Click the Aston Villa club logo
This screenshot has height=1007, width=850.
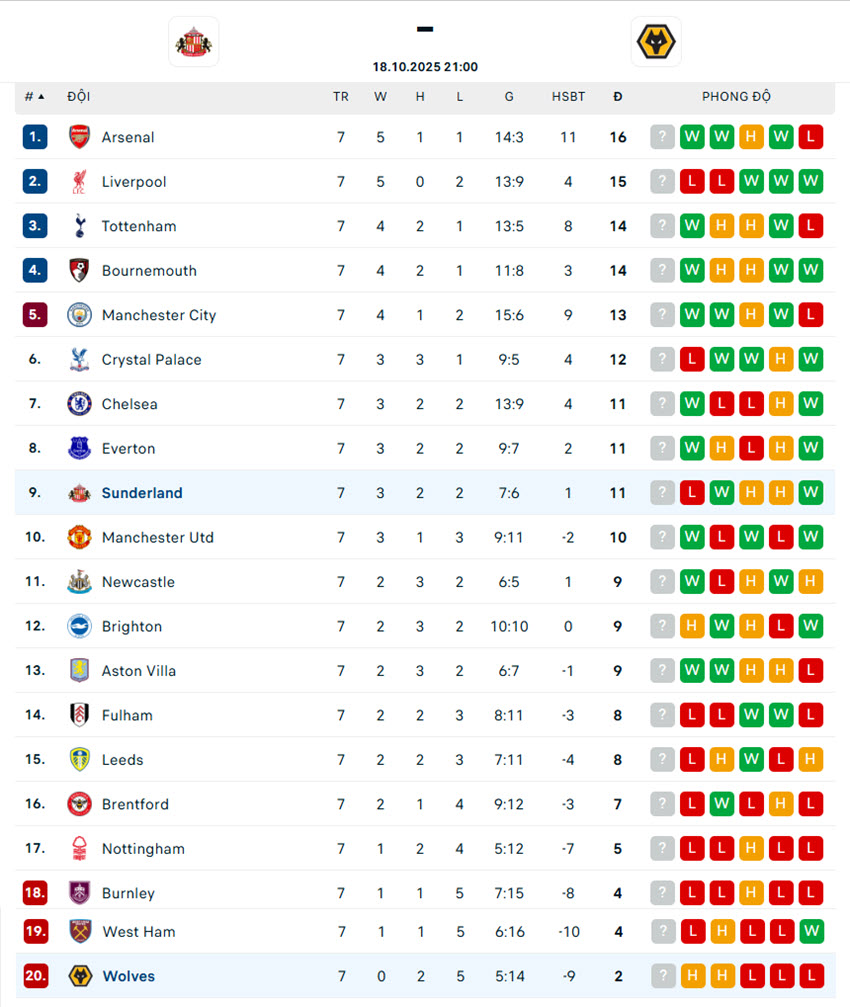(79, 671)
